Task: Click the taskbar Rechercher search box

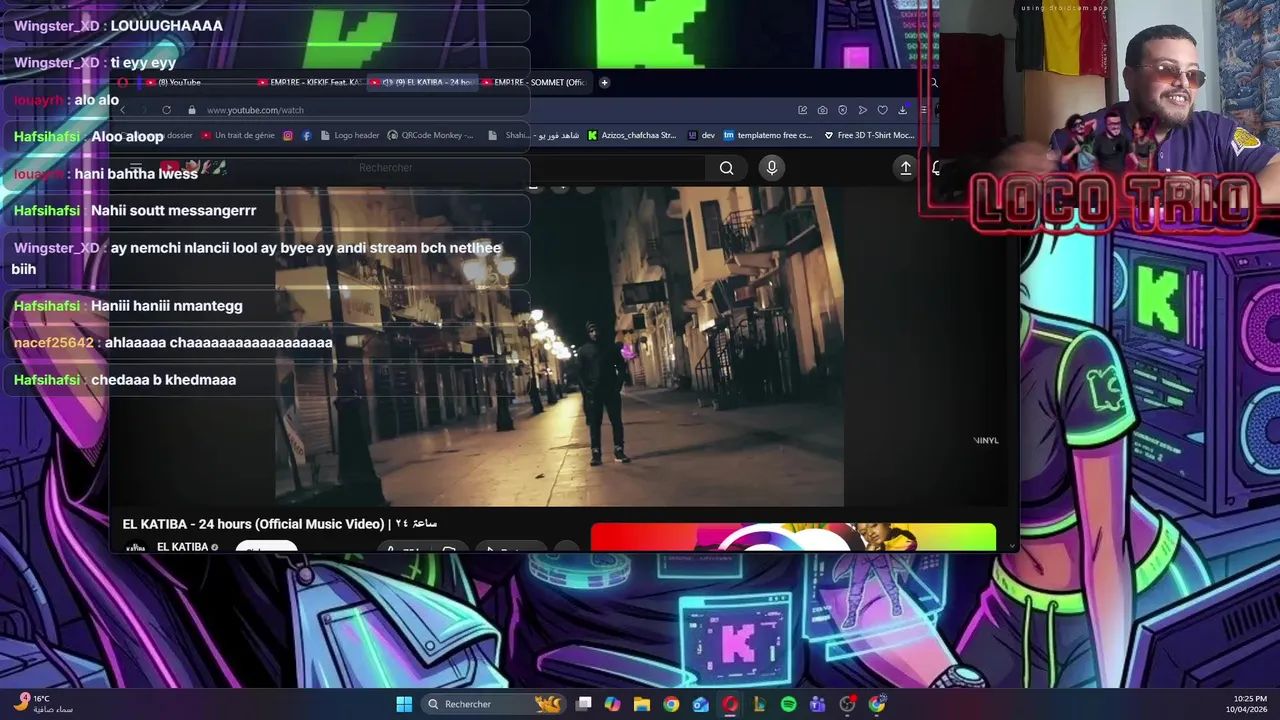Action: [496, 704]
